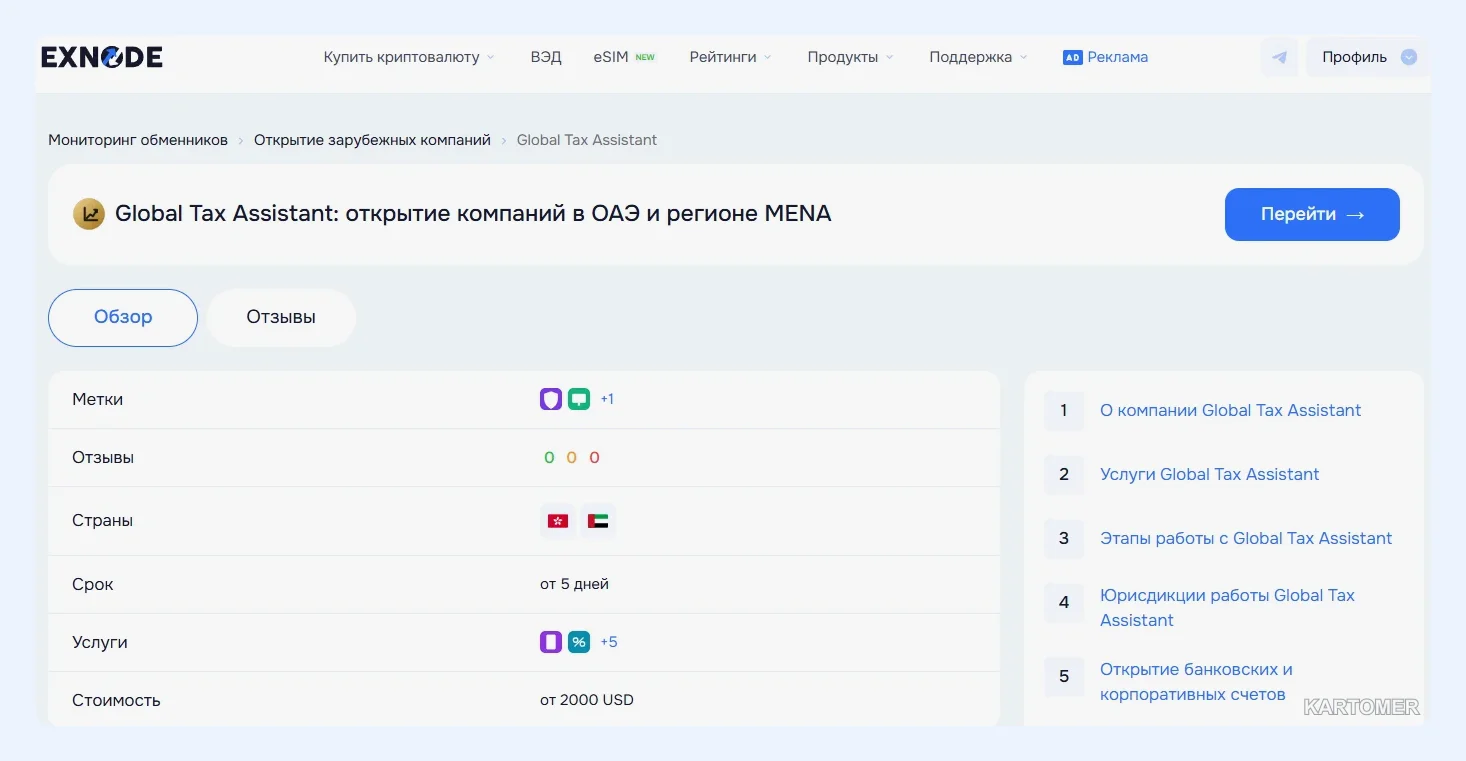Switch to the Отзывы tab
1466x761 pixels.
click(281, 318)
